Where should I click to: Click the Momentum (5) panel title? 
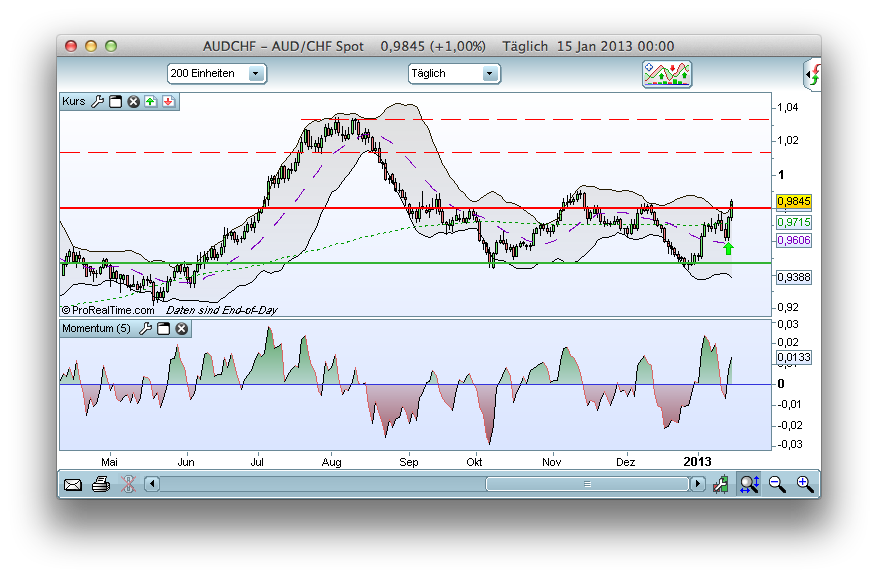point(96,328)
